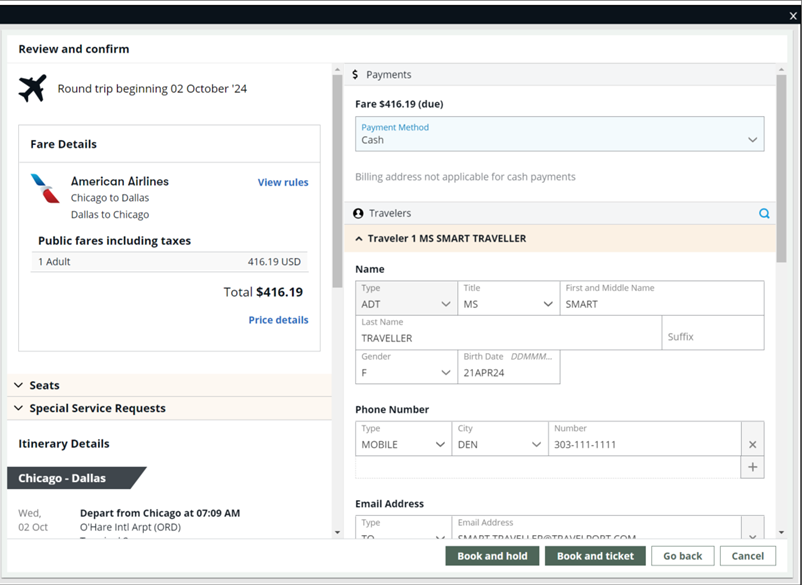Click the Go back button

(682, 556)
